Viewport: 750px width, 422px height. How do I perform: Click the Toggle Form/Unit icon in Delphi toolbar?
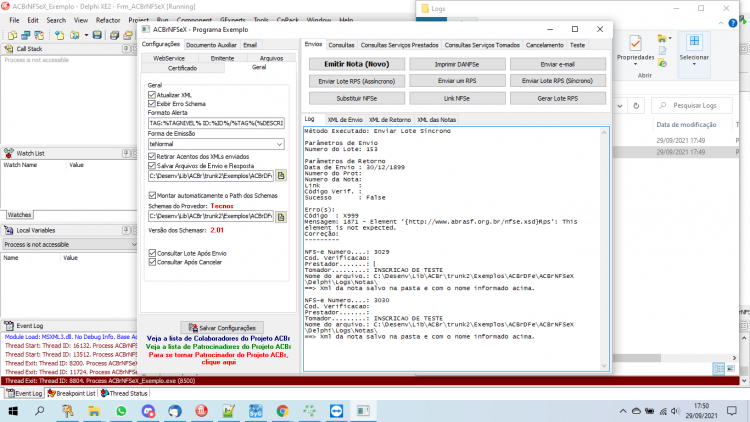pyautogui.click(x=39, y=35)
